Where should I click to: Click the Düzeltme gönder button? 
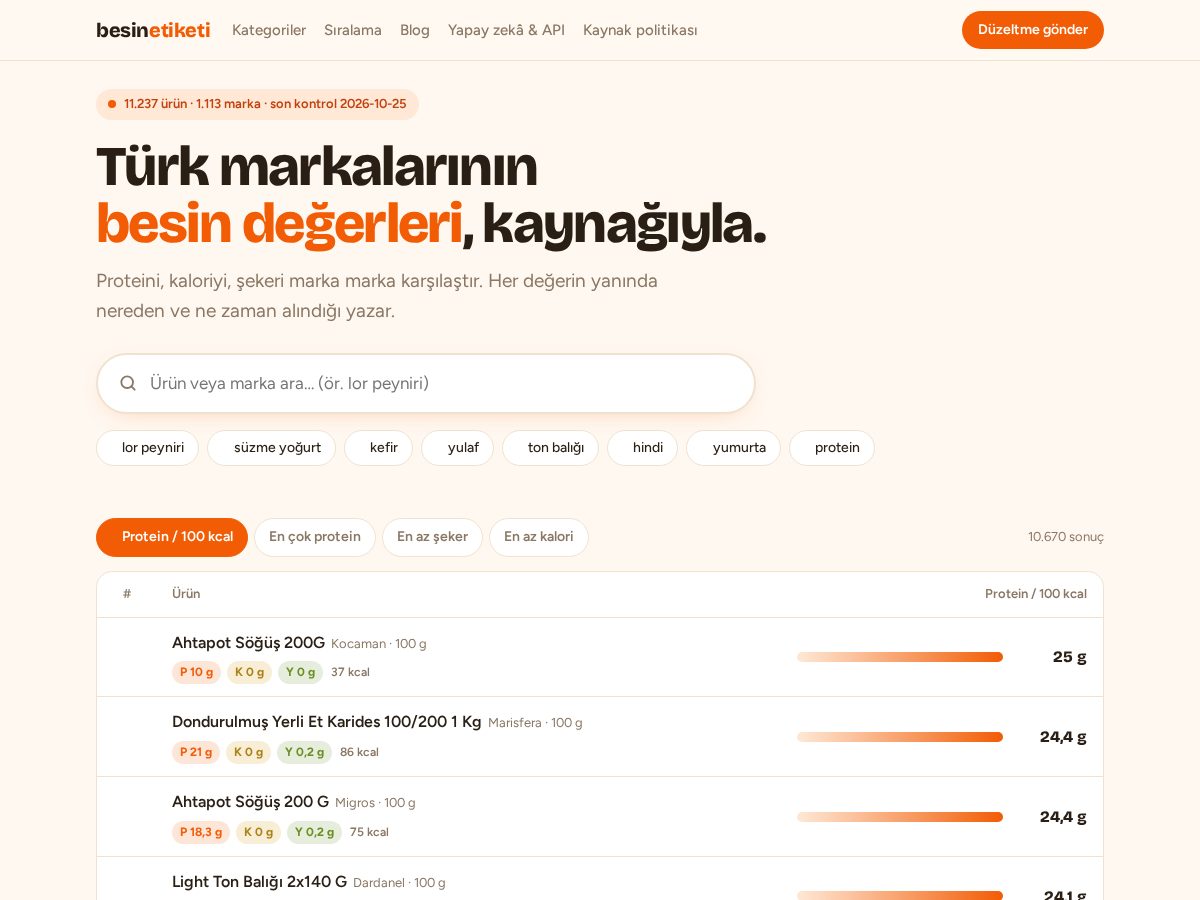(x=1033, y=30)
